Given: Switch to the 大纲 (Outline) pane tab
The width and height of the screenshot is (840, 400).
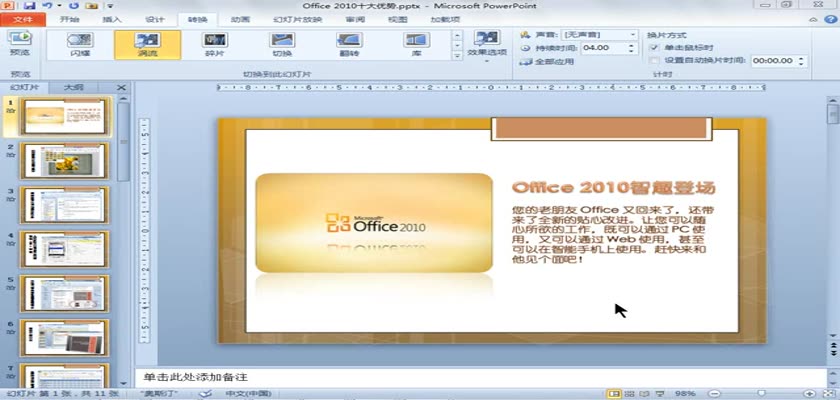Looking at the screenshot, I should point(73,88).
